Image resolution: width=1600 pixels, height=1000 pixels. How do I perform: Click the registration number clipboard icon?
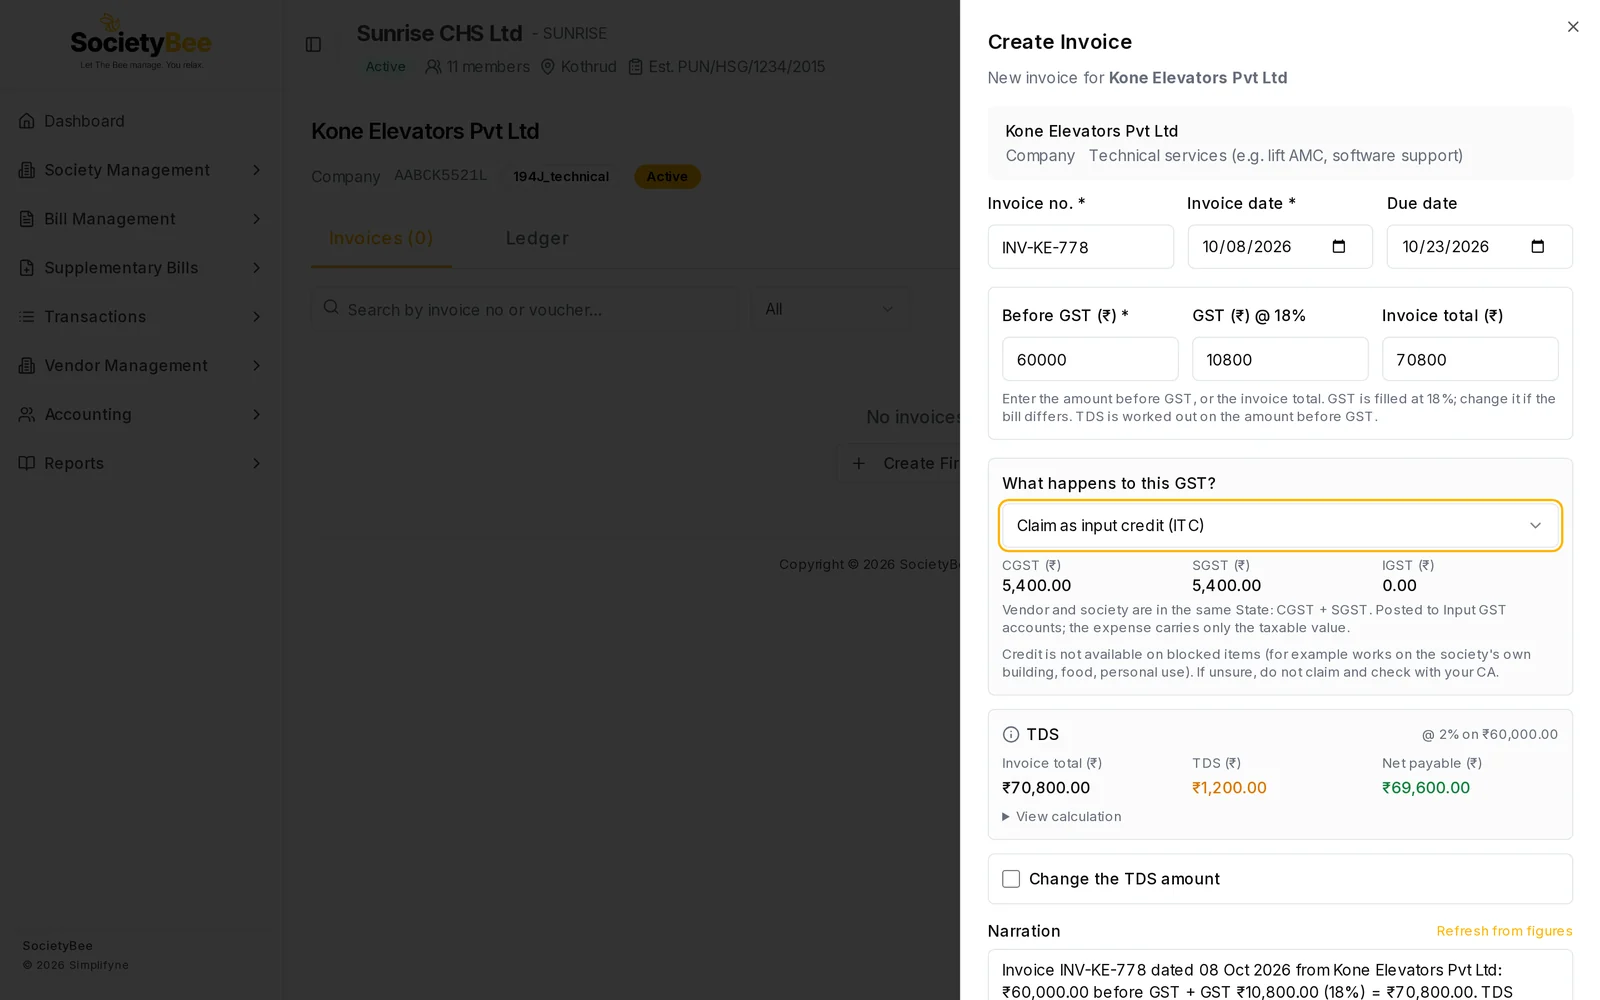tap(635, 67)
